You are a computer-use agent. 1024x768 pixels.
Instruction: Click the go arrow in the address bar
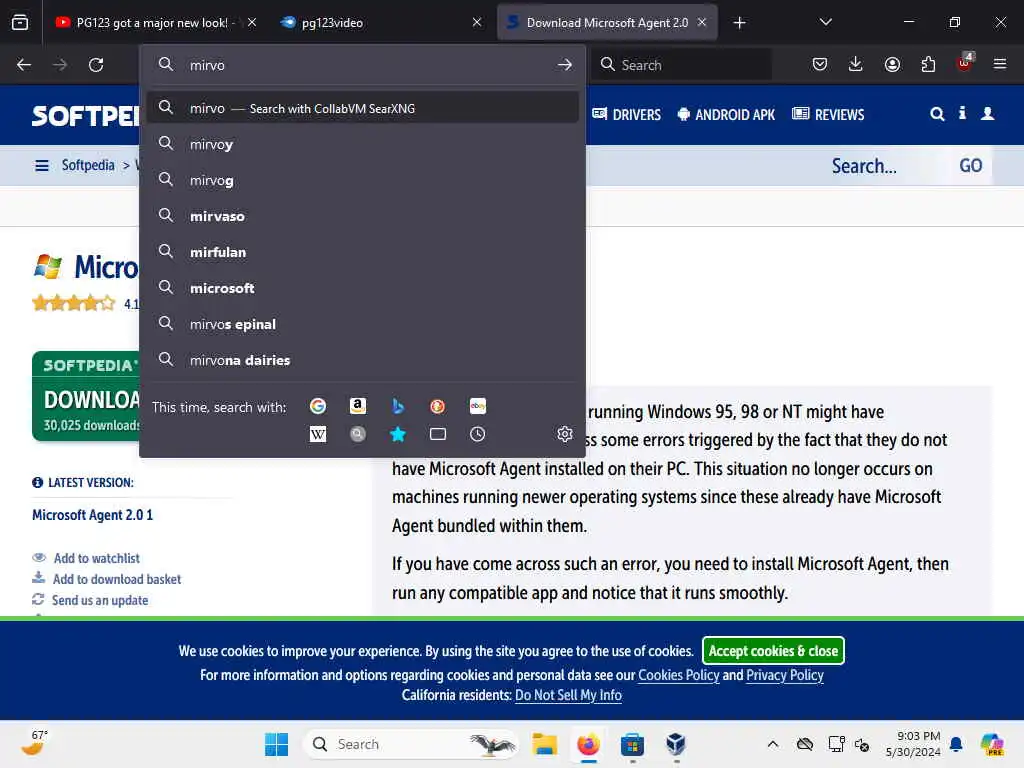coord(565,65)
